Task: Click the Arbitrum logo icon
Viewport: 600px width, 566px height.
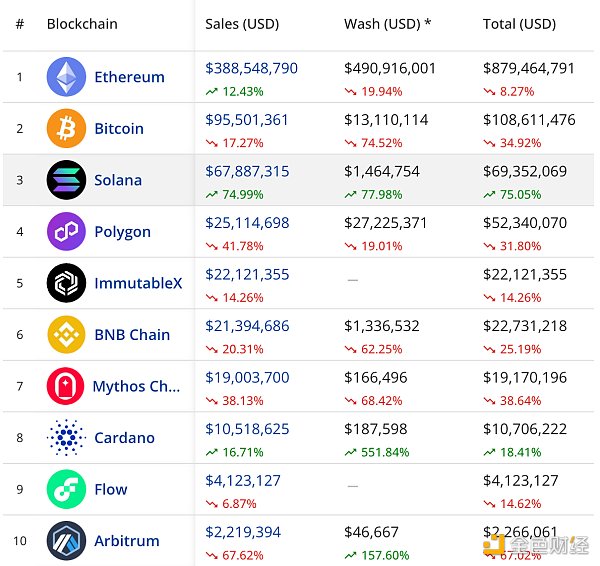Action: (x=66, y=540)
